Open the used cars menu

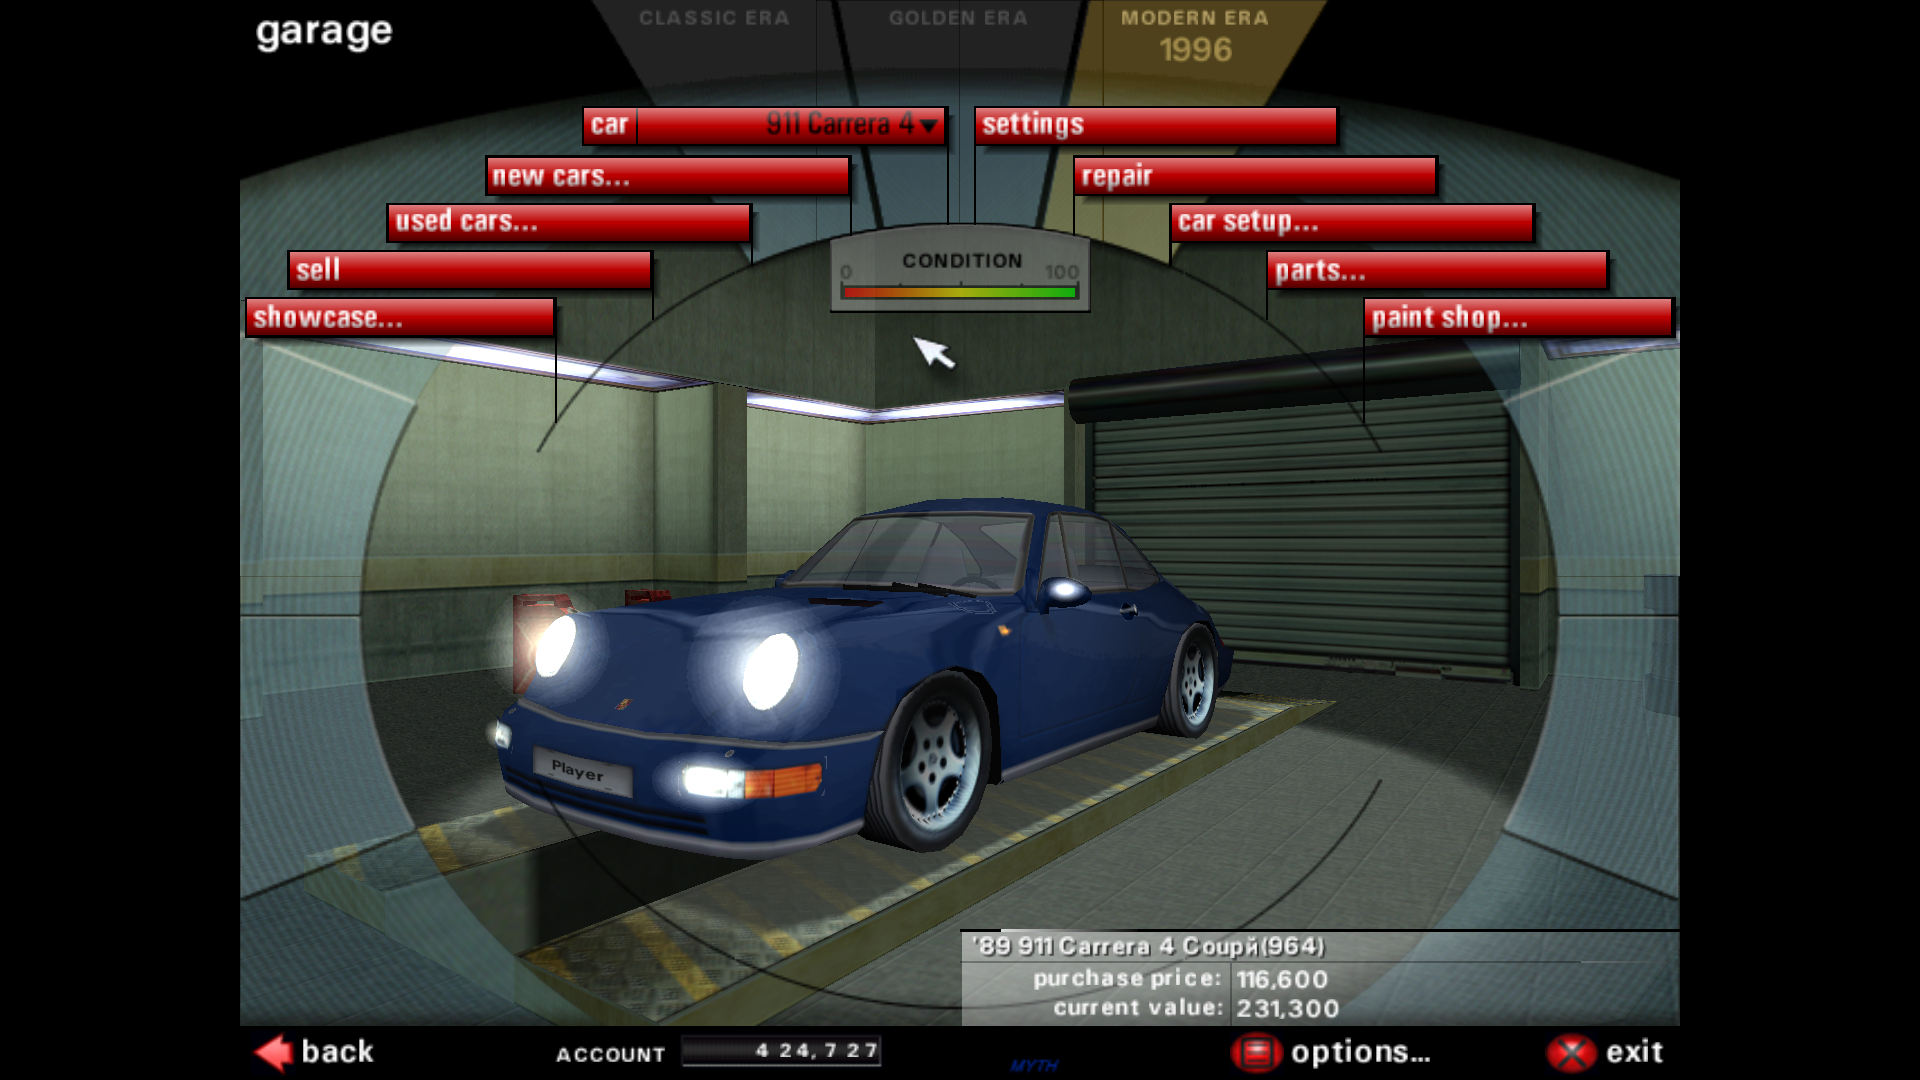tap(568, 222)
